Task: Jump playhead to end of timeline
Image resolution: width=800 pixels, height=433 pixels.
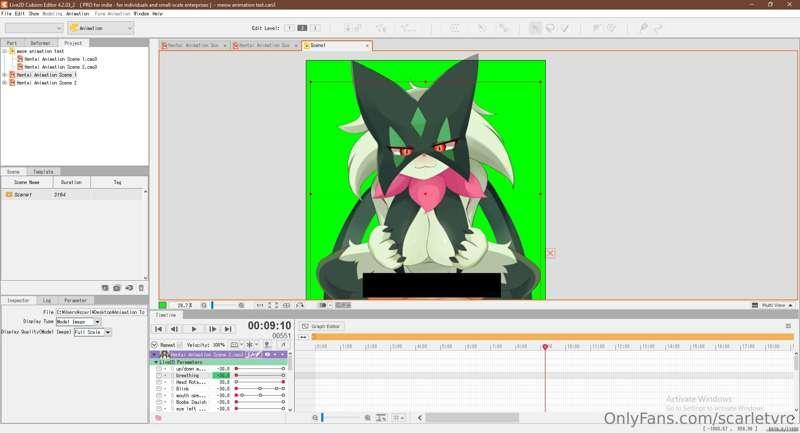Action: point(228,329)
